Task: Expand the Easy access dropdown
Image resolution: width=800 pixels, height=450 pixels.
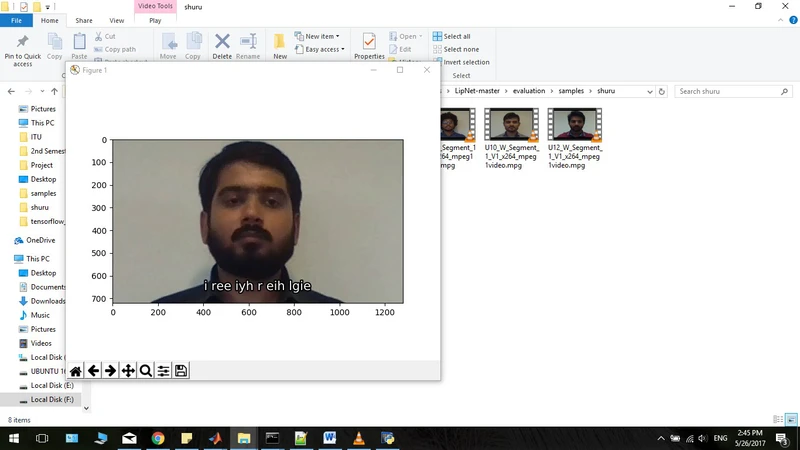Action: click(324, 49)
